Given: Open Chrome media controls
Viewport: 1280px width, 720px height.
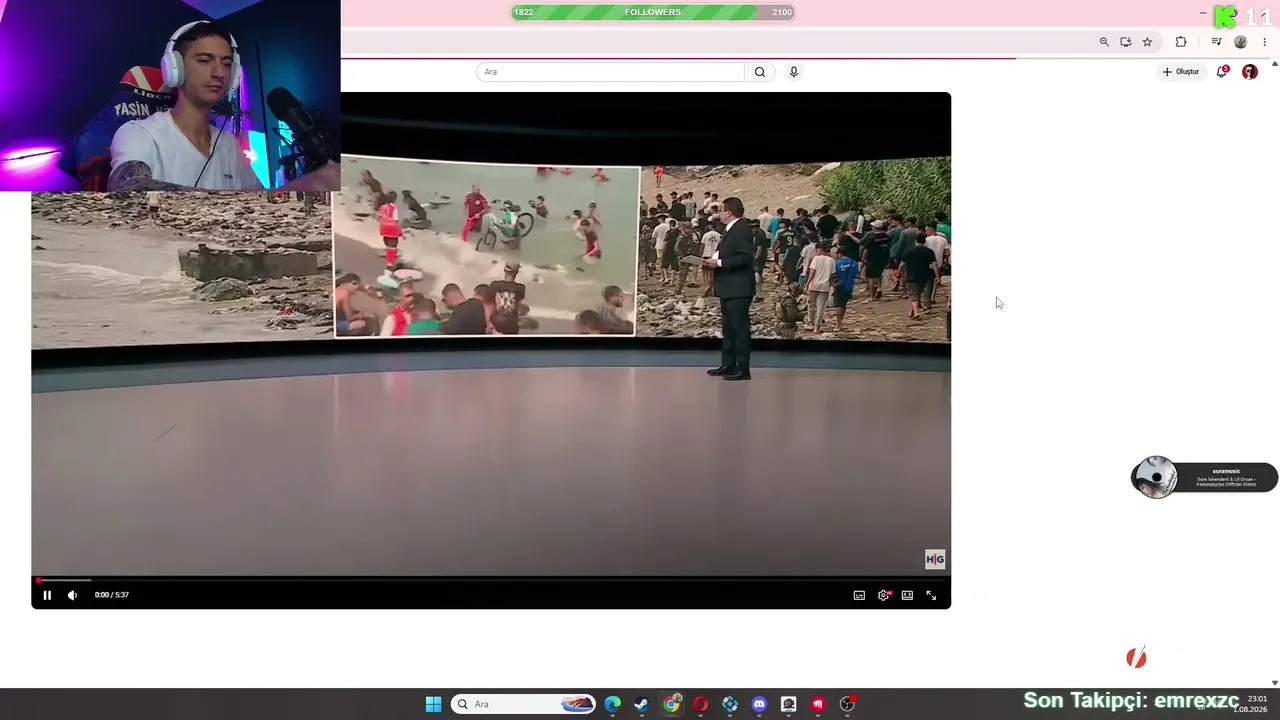Looking at the screenshot, I should click(1216, 42).
